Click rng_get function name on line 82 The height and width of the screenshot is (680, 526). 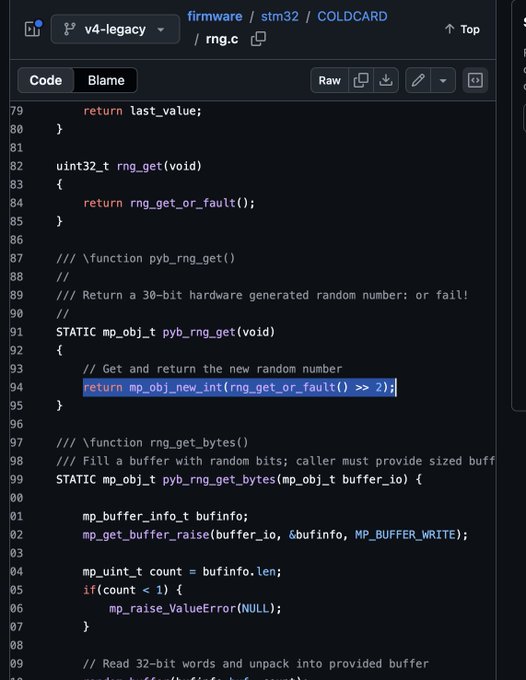pos(139,166)
